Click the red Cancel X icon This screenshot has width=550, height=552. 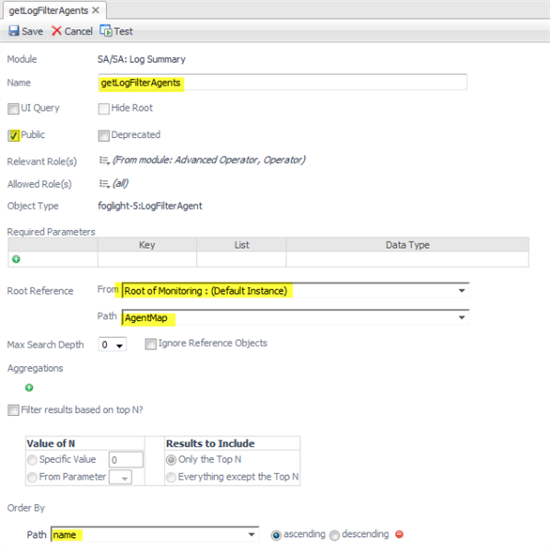click(56, 31)
